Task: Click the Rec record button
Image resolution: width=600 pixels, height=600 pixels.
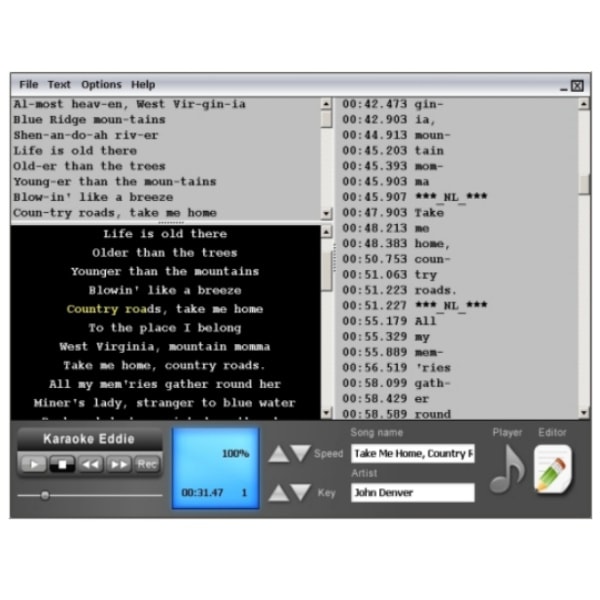Action: tap(147, 464)
